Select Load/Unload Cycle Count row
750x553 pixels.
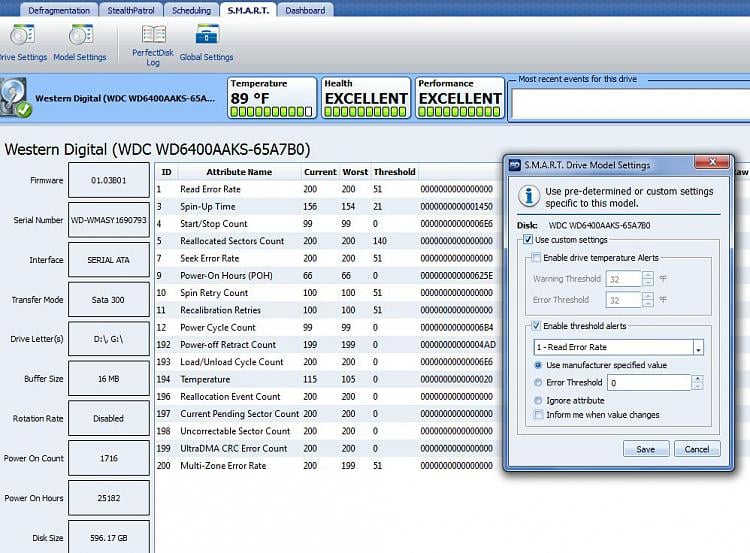(x=328, y=362)
